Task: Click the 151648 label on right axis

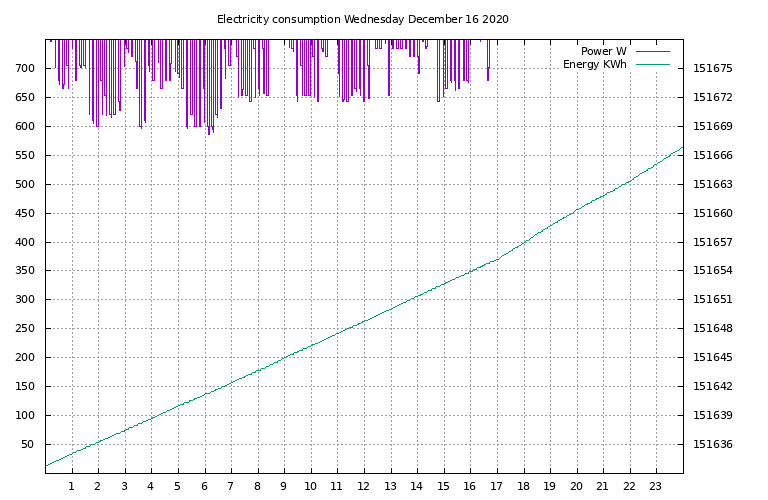Action: pos(713,329)
